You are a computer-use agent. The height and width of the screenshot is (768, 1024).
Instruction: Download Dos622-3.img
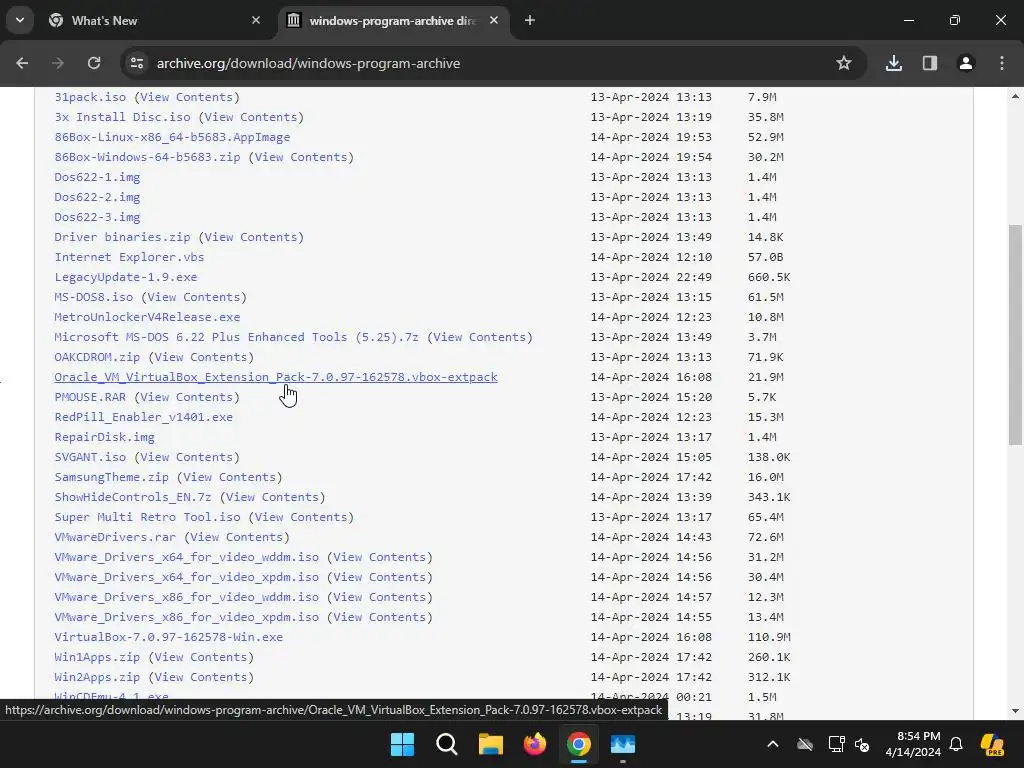pyautogui.click(x=97, y=217)
